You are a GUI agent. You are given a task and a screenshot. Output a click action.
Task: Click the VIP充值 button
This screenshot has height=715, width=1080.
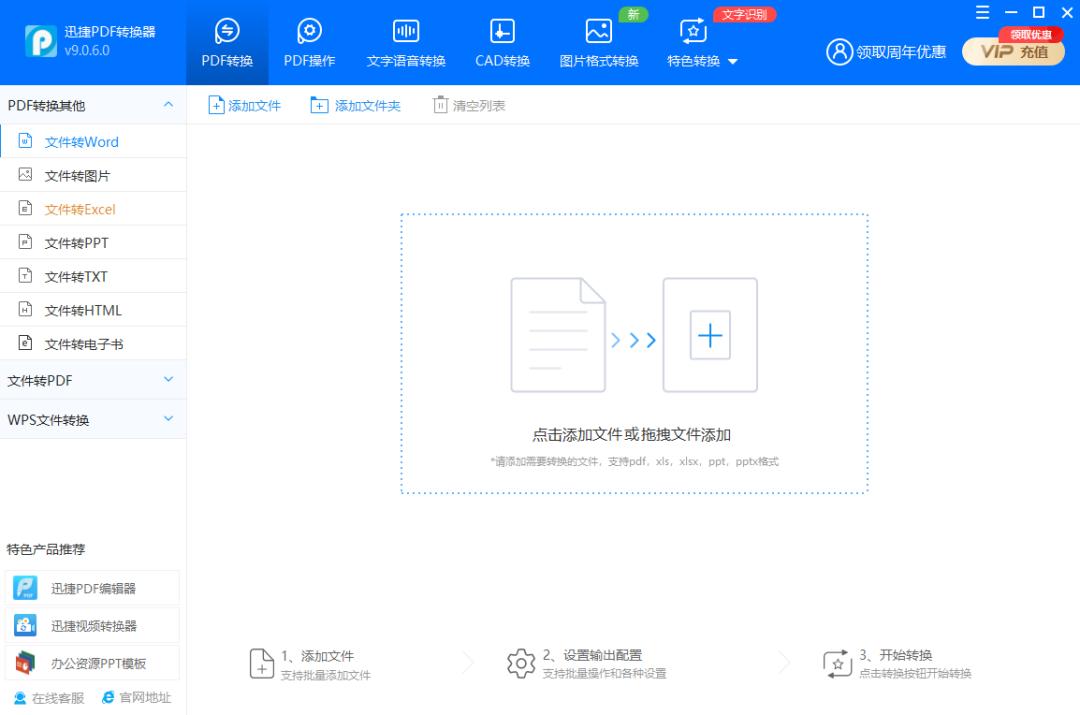coord(1013,52)
